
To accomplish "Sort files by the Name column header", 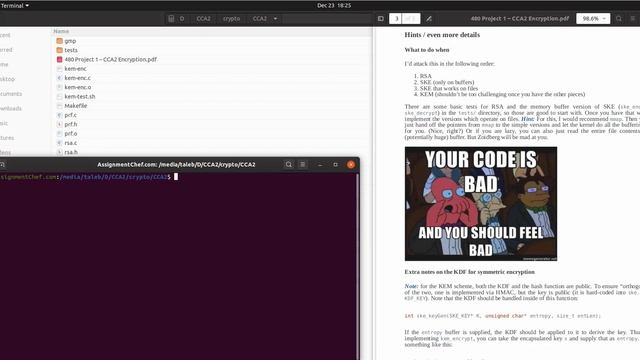I will (61, 31).
